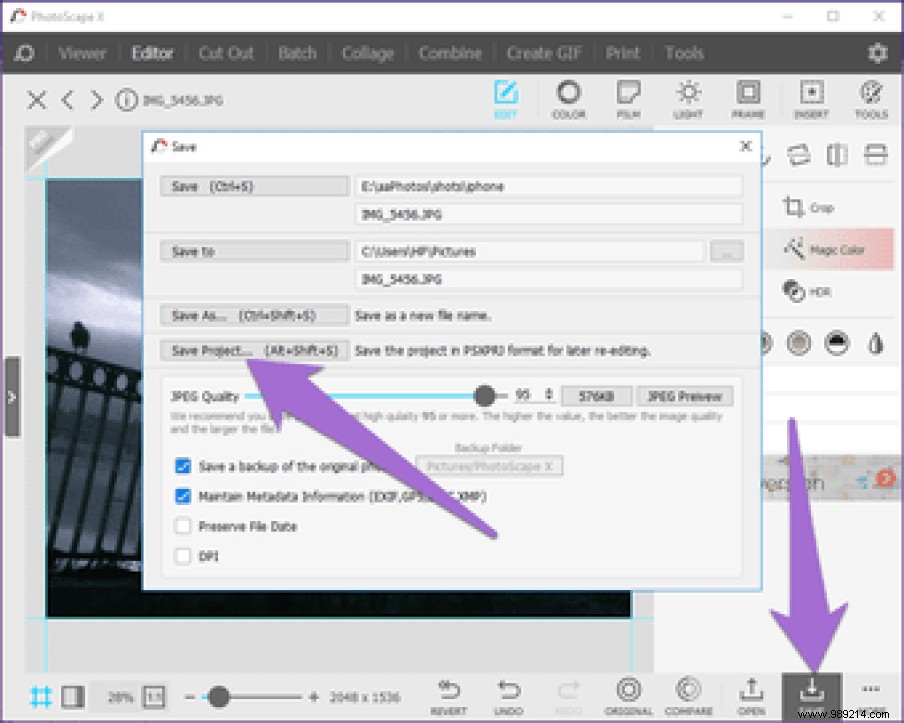The height and width of the screenshot is (723, 904).
Task: Open the Film effects panel
Action: tap(629, 100)
